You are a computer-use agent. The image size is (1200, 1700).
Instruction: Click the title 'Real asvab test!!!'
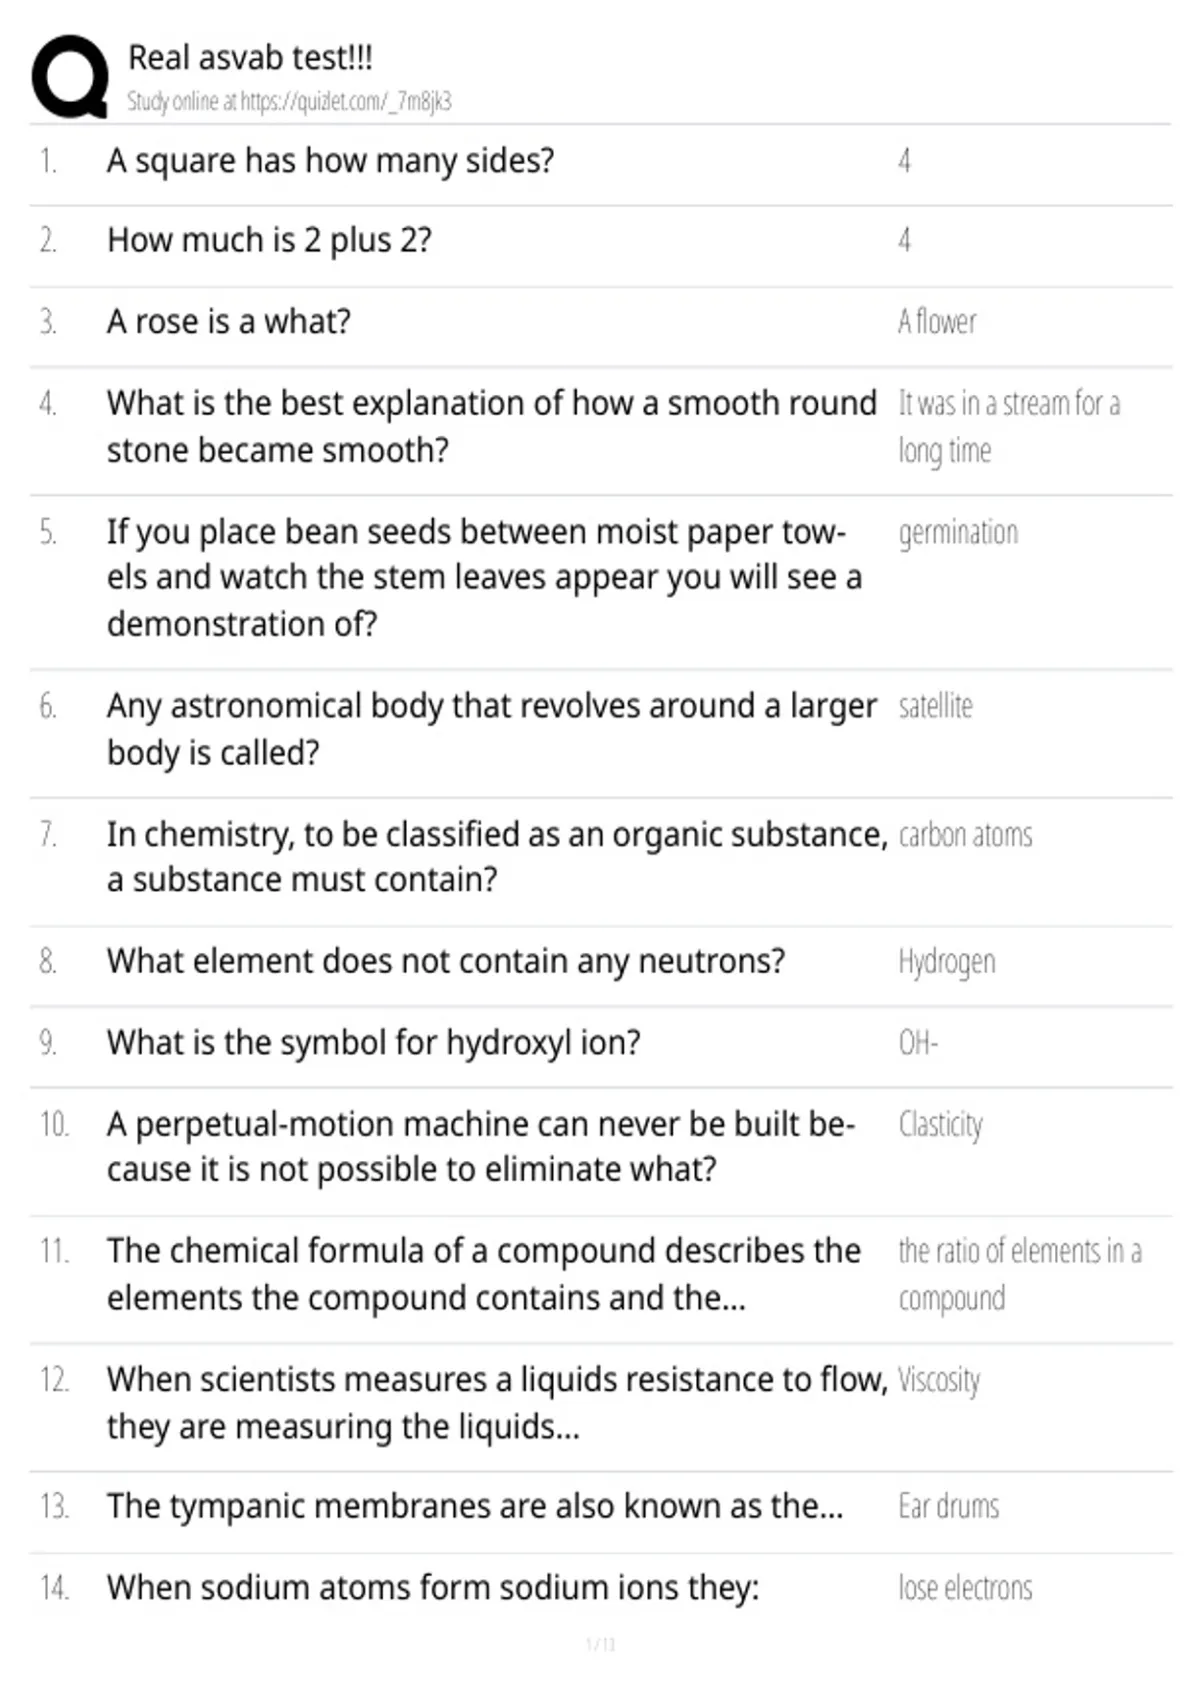tap(250, 58)
